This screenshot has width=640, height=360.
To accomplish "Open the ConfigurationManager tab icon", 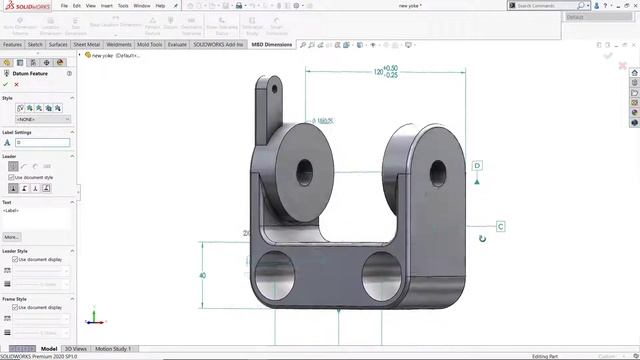I will pos(33,62).
